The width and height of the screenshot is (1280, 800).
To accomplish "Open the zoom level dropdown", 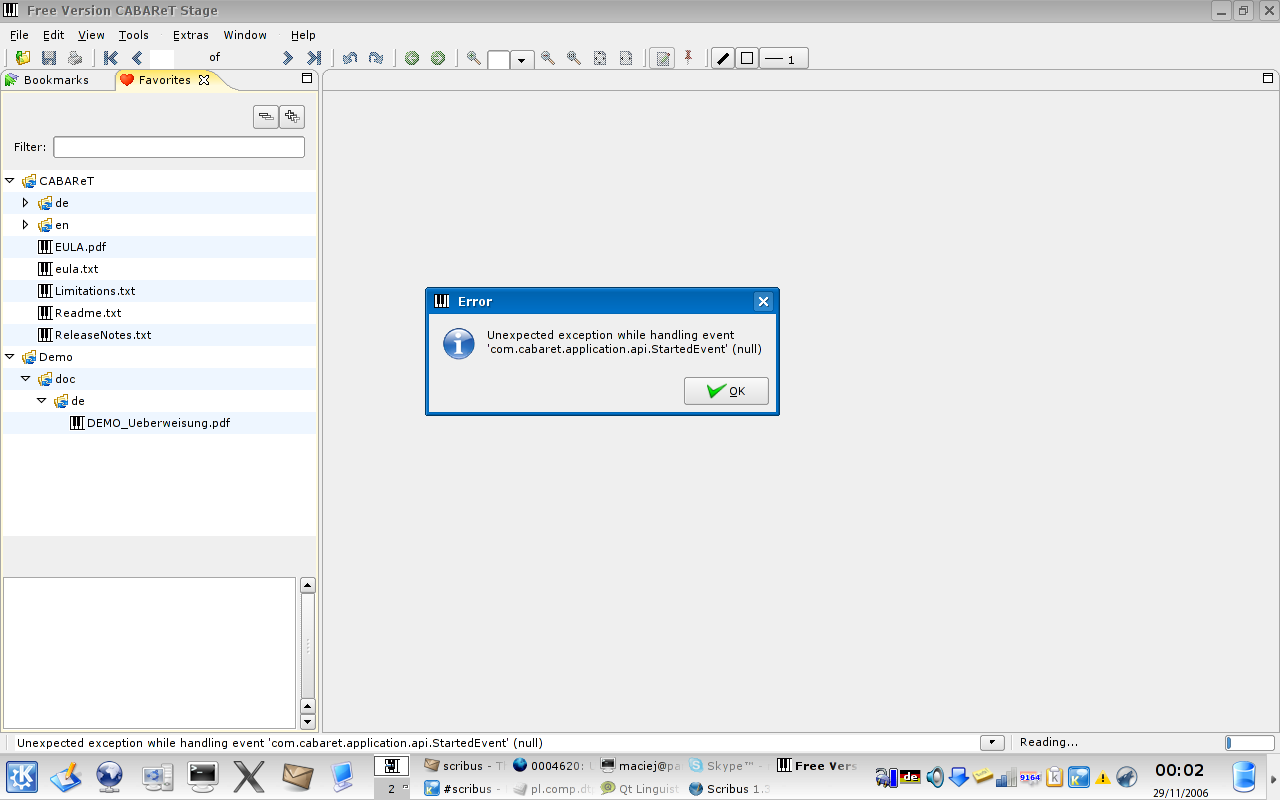I will click(x=522, y=60).
